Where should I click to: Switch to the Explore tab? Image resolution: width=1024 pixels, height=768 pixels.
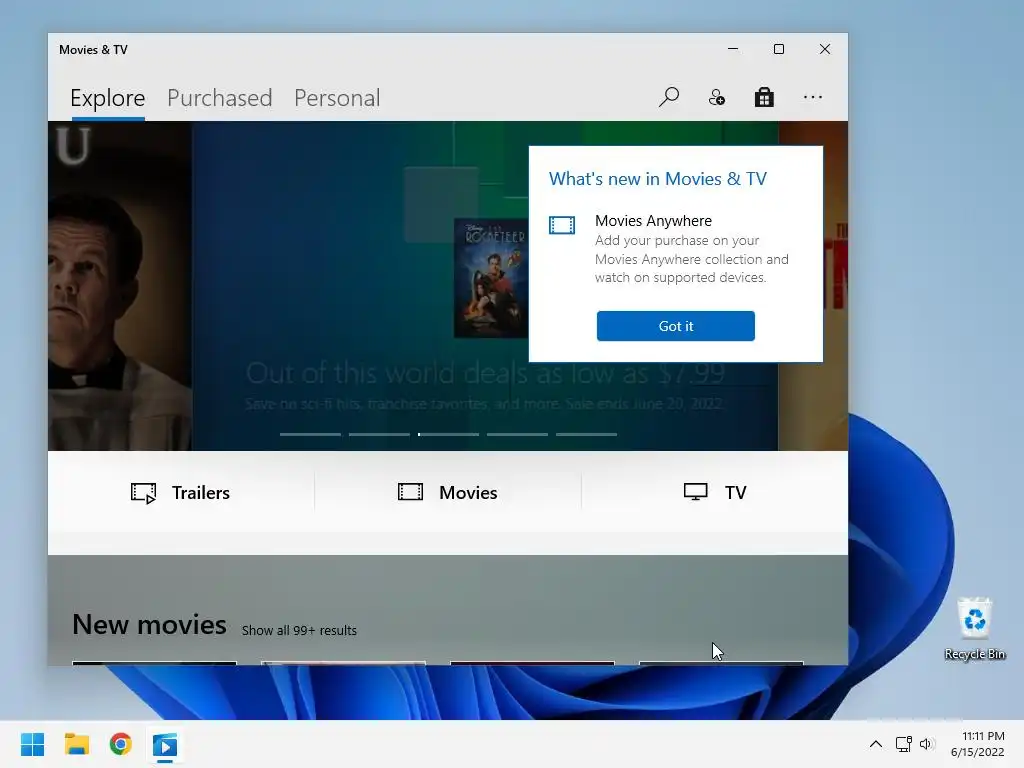click(108, 98)
